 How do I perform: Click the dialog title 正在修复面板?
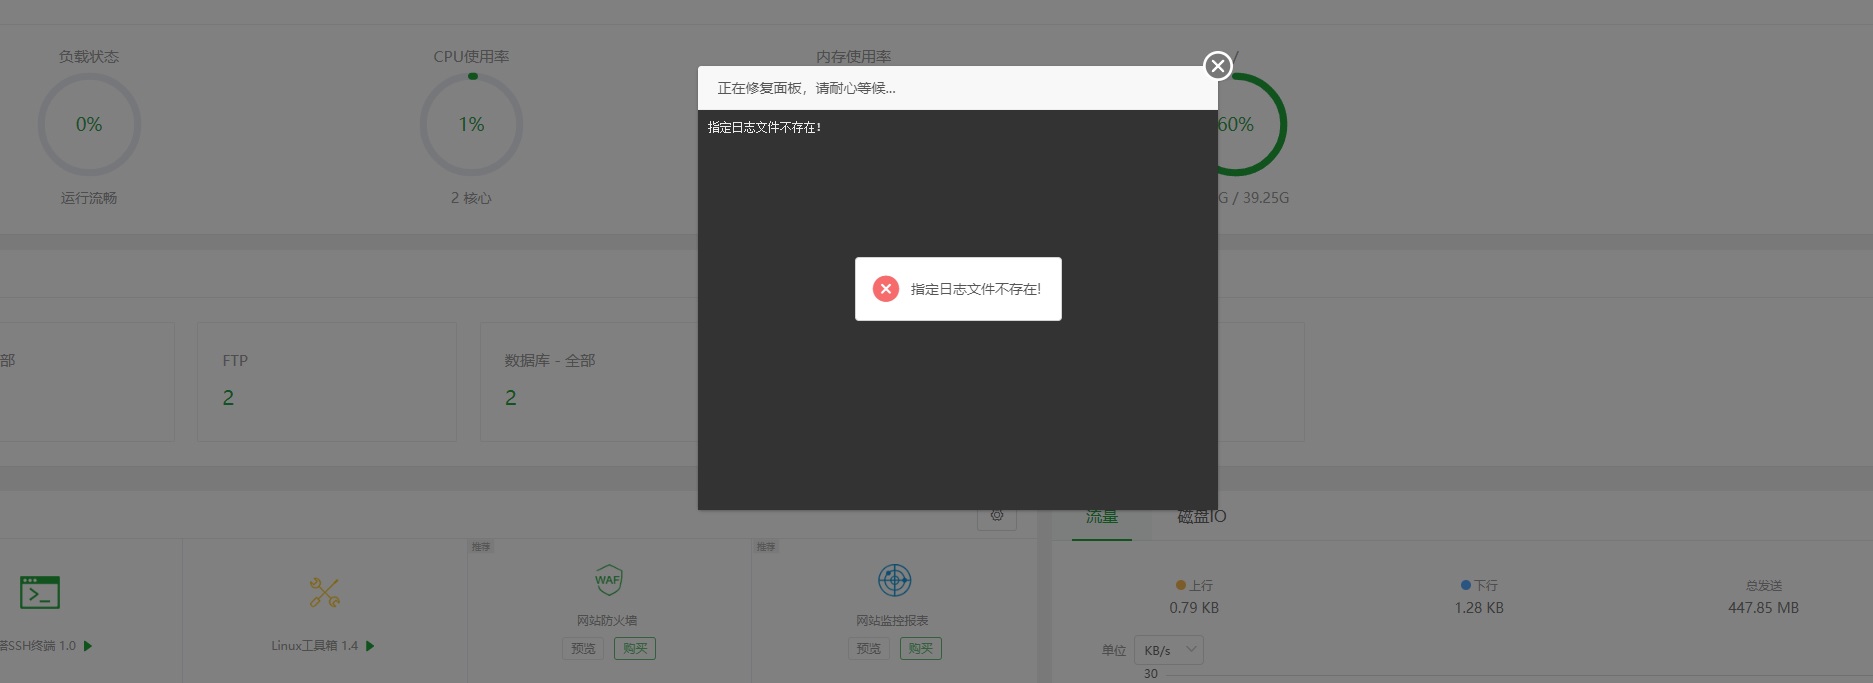(x=806, y=88)
